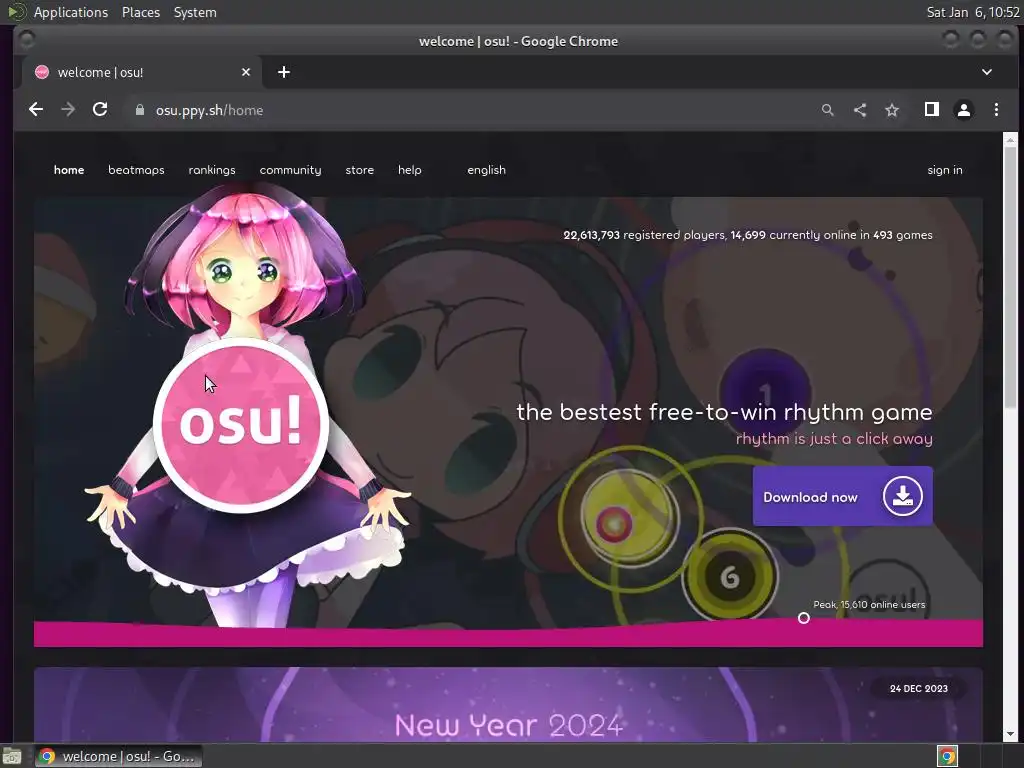1024x768 pixels.
Task: Click the registered players count 22,613,793
Action: (591, 235)
